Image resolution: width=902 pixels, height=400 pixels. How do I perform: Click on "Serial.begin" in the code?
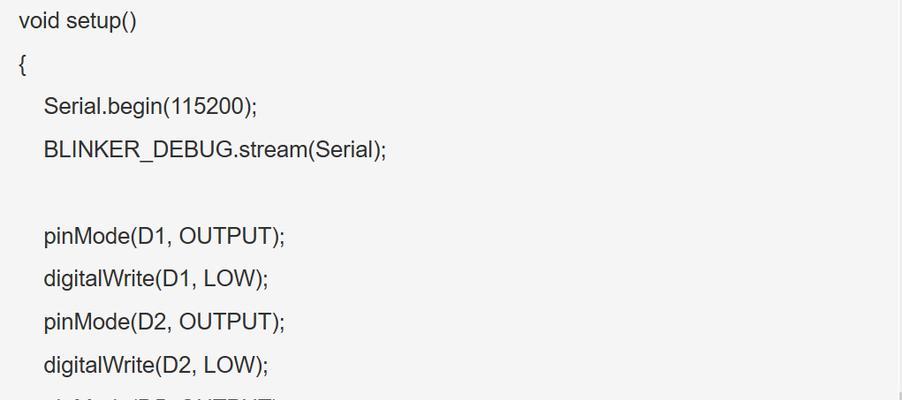[103, 108]
